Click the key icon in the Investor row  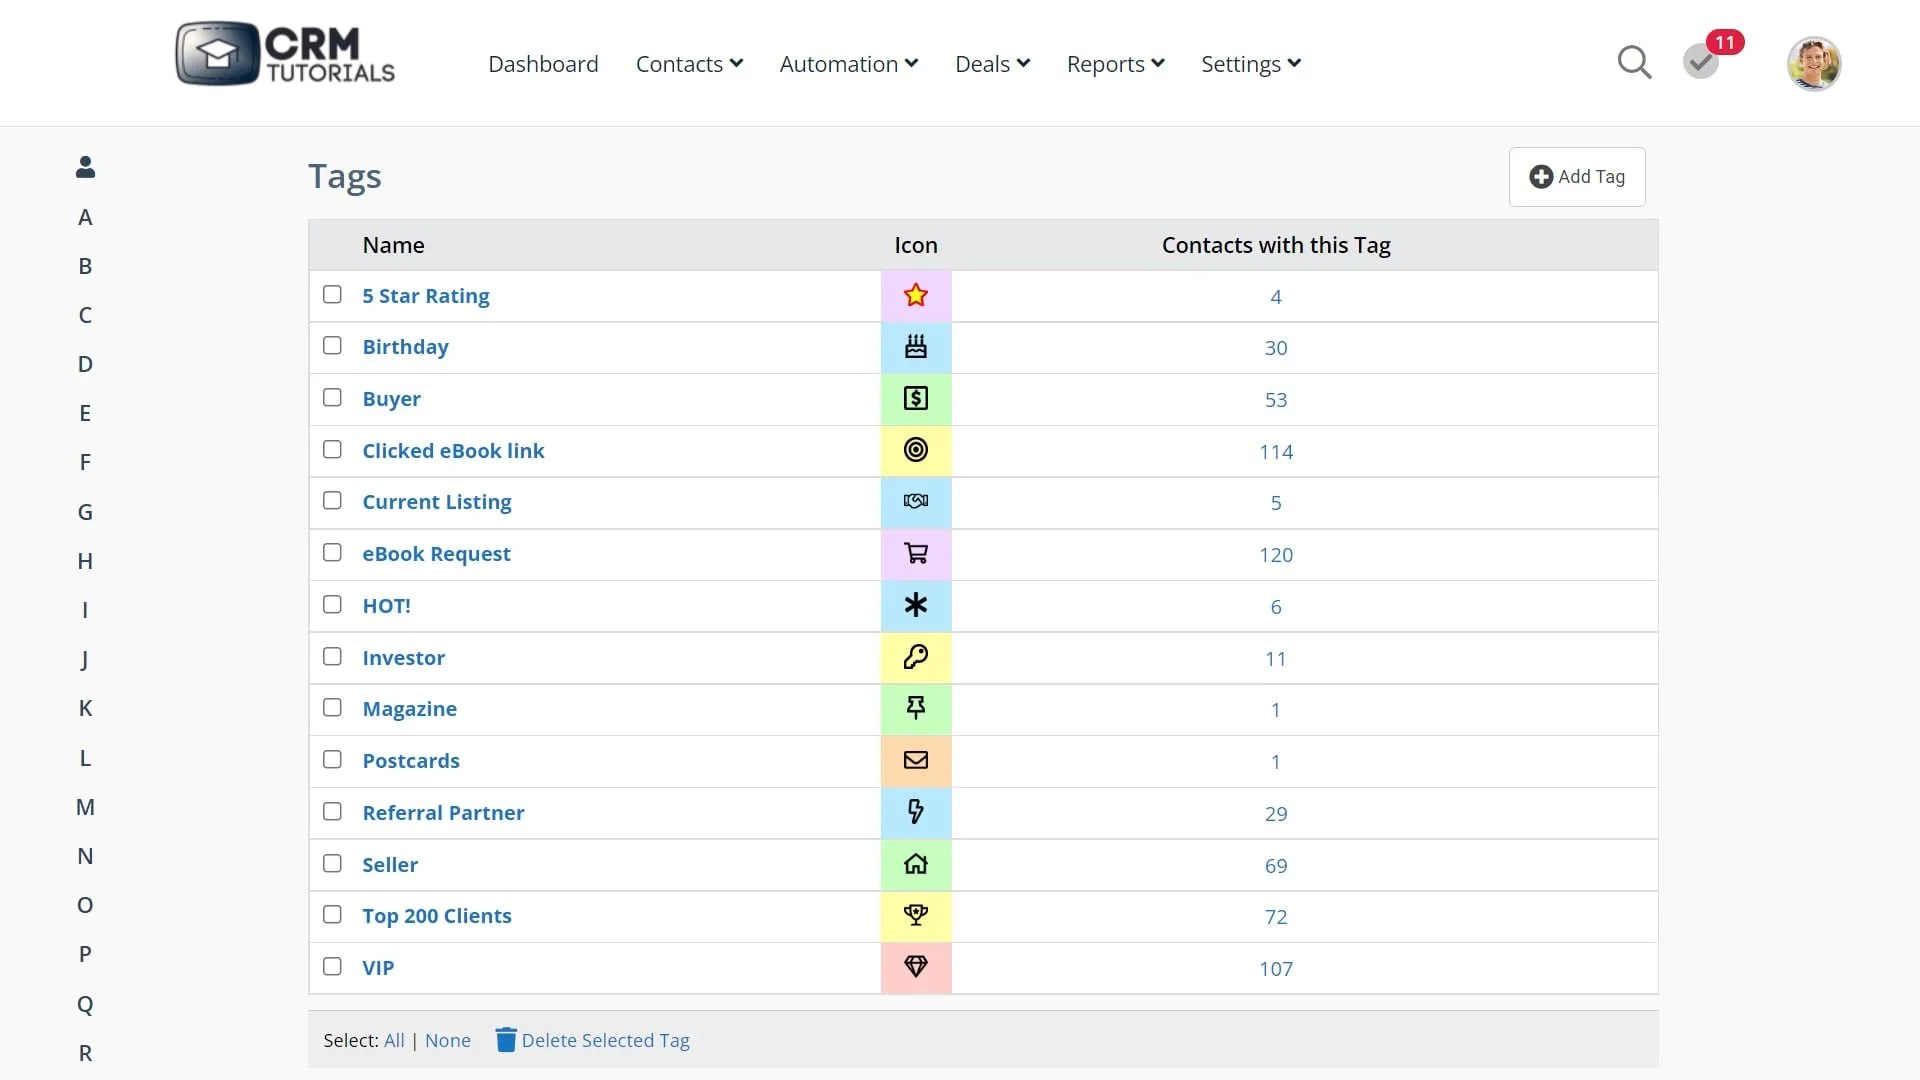pos(915,657)
